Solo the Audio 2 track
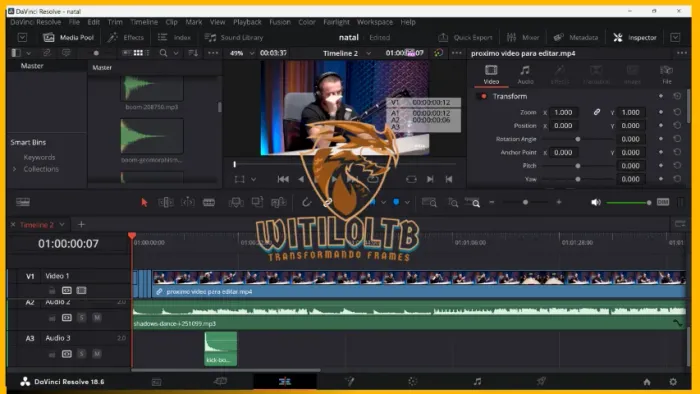This screenshot has height=394, width=700. coord(81,317)
